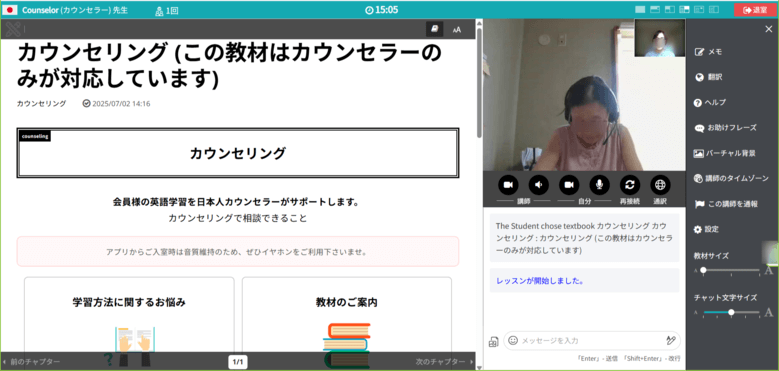779x371 pixels.
Task: Click the Japan flag icon in header
Action: (x=10, y=9)
